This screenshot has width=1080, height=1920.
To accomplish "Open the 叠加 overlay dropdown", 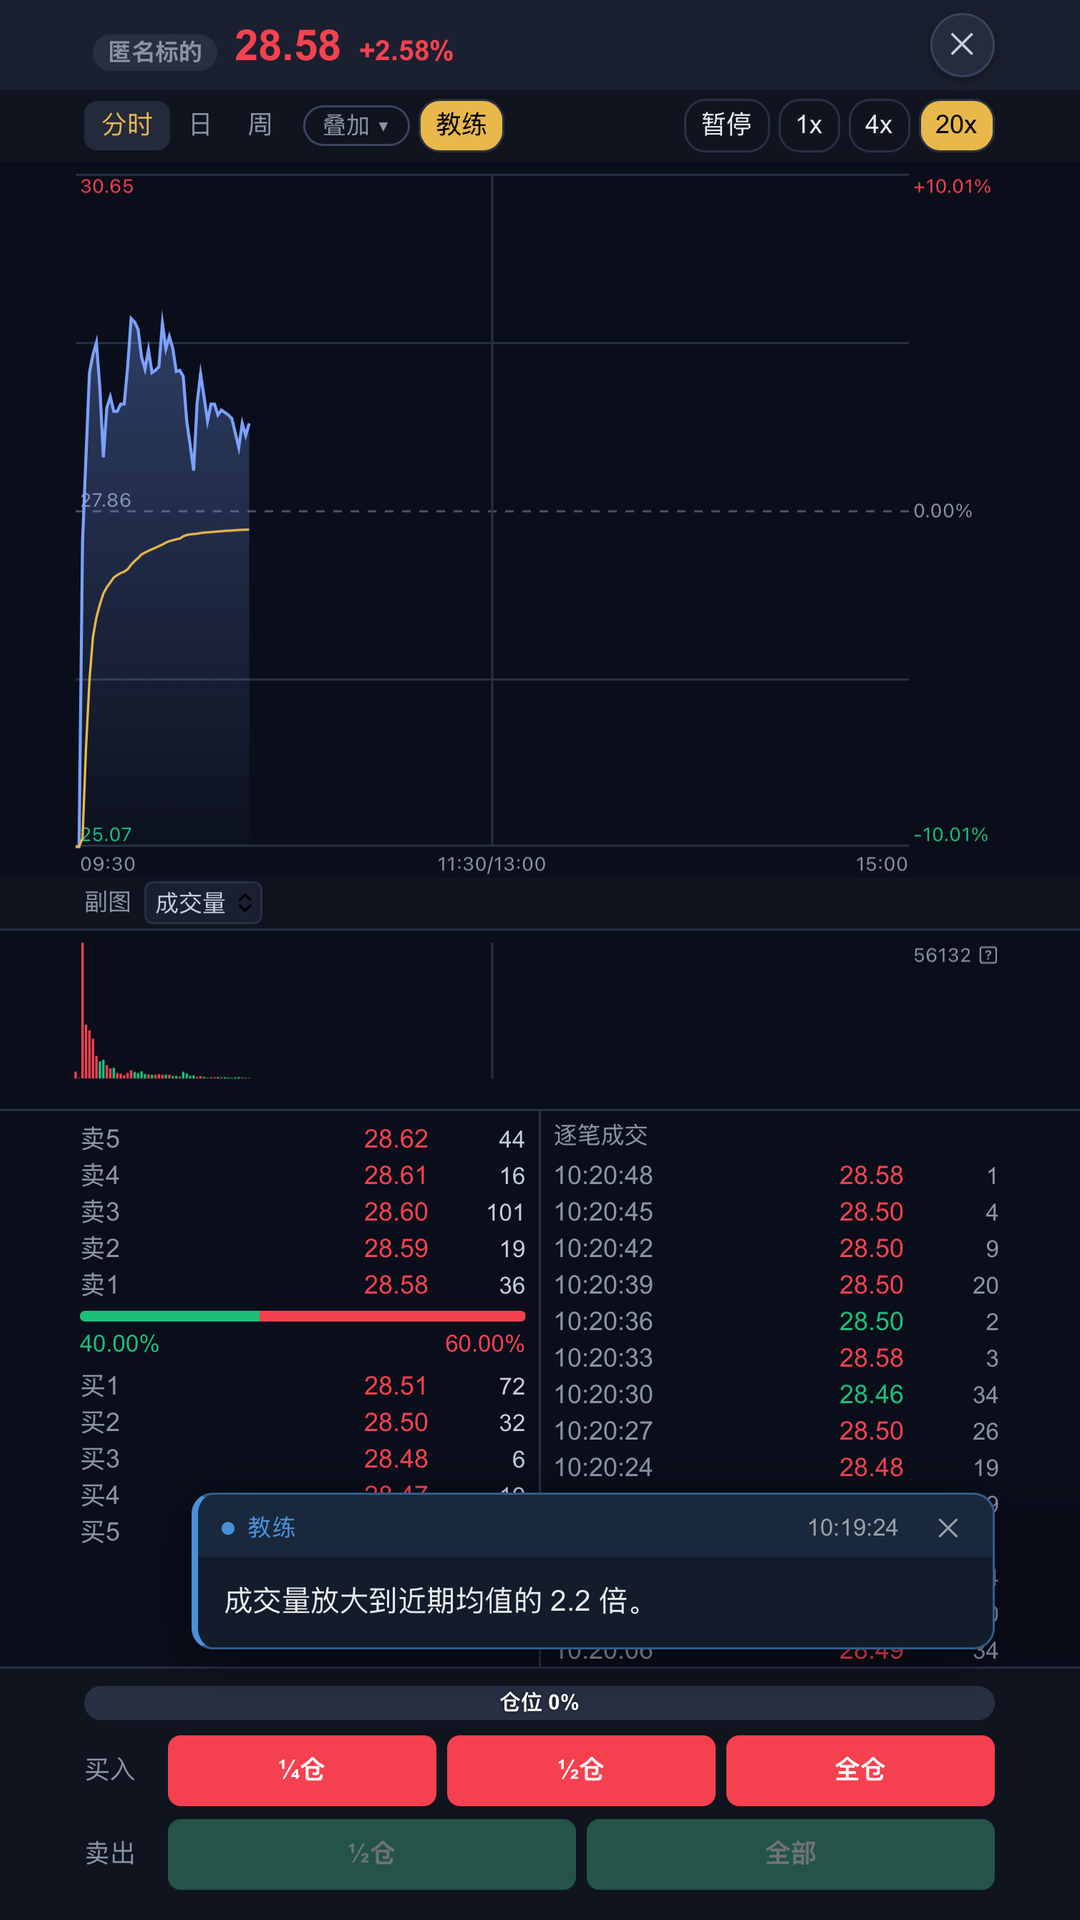I will [356, 126].
